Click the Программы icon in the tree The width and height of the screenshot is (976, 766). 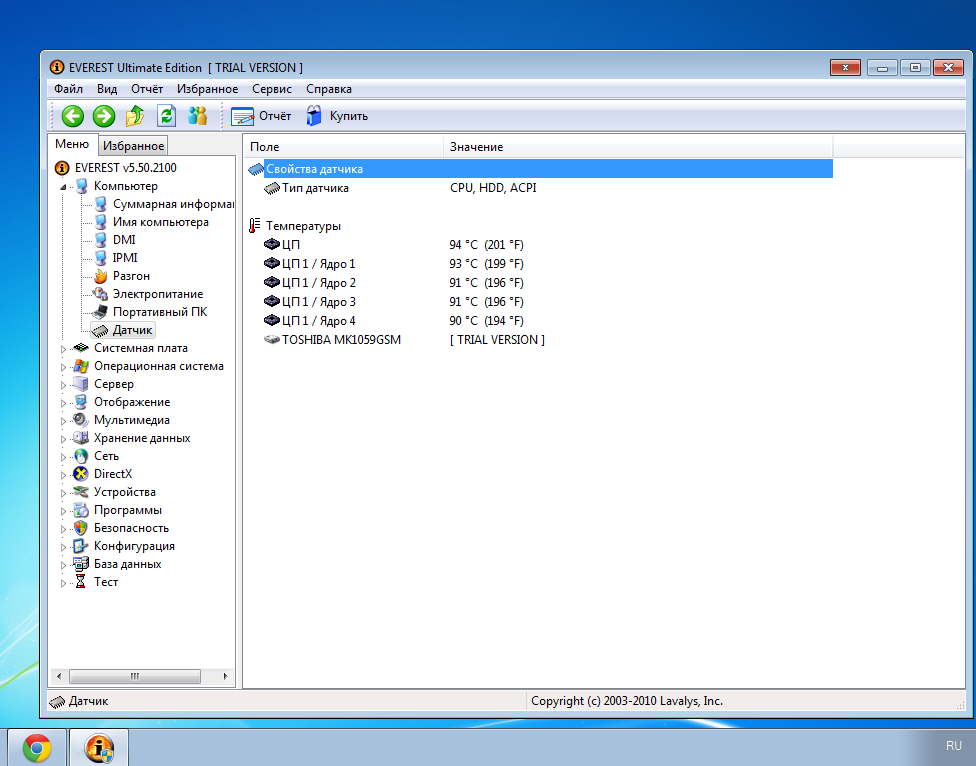click(81, 510)
